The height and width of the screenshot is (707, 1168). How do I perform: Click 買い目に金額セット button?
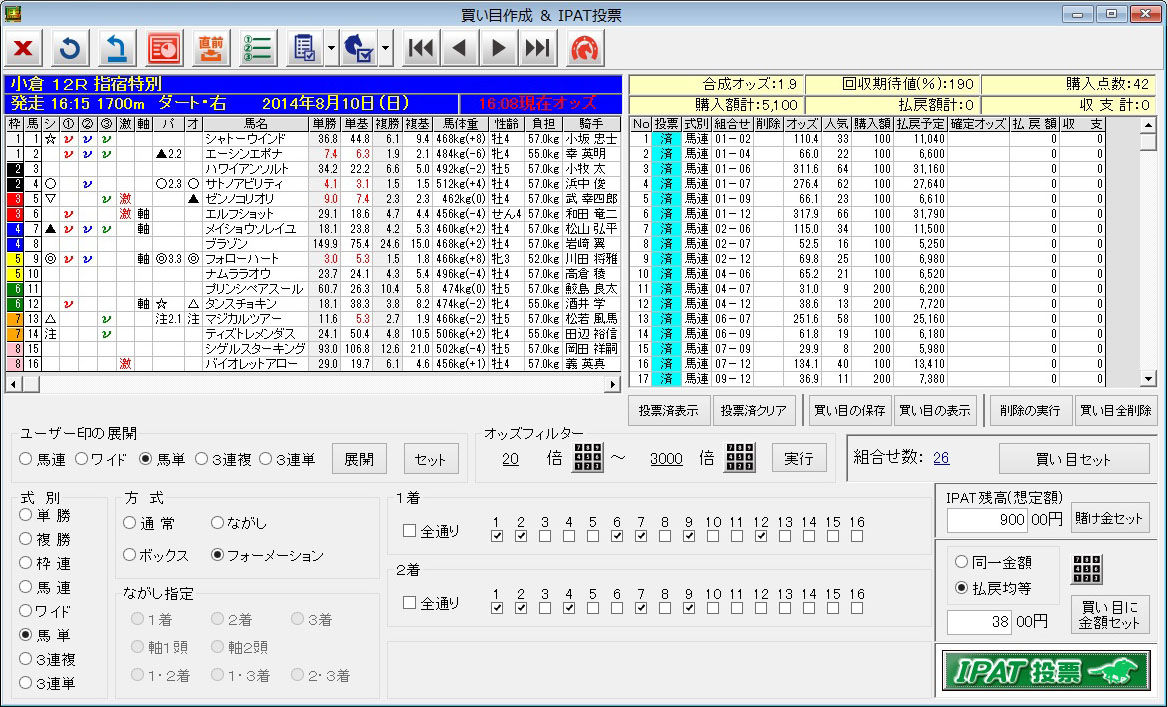(x=1110, y=615)
